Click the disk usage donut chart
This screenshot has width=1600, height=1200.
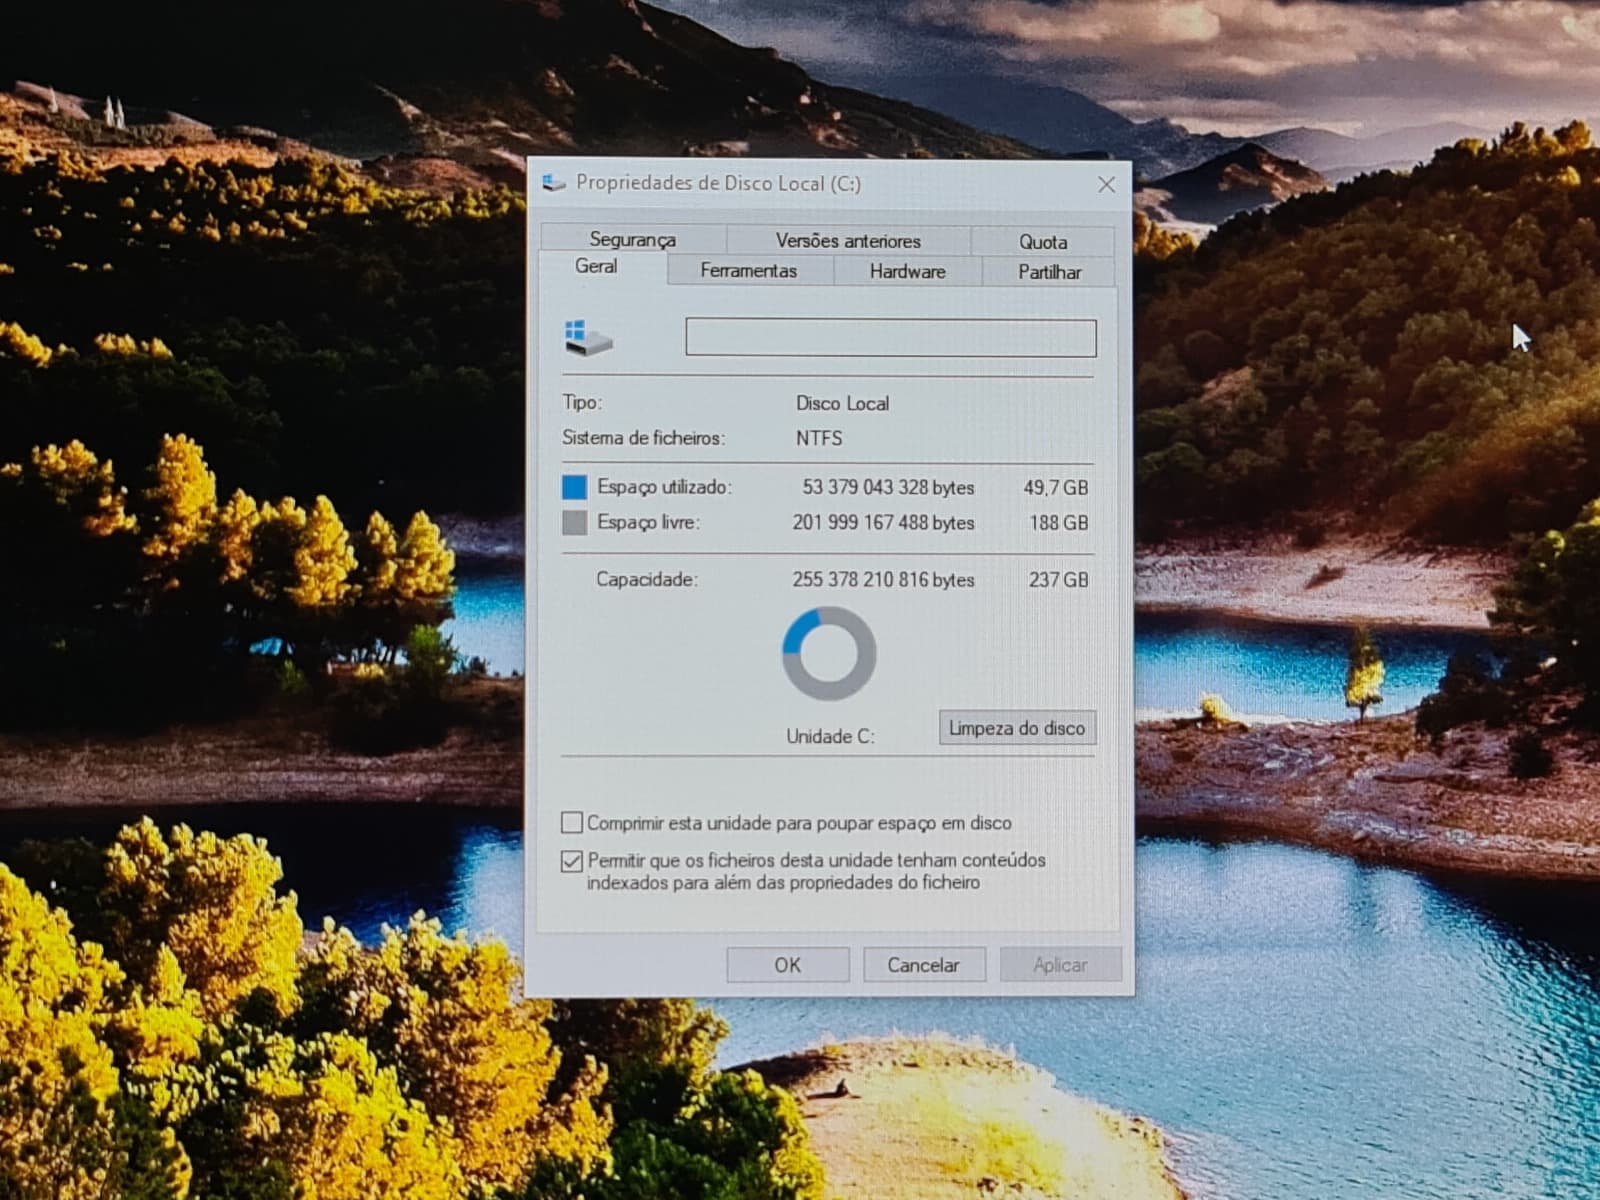829,654
